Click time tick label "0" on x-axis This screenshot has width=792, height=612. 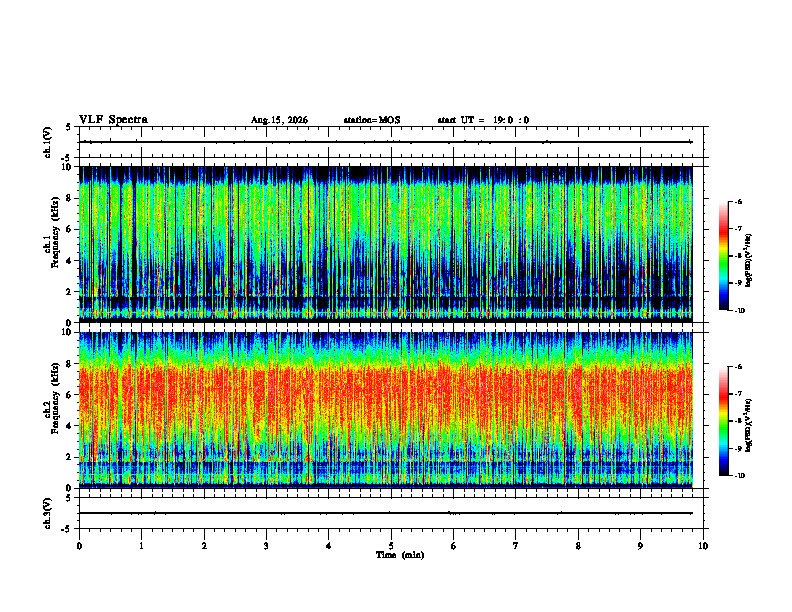(x=79, y=546)
